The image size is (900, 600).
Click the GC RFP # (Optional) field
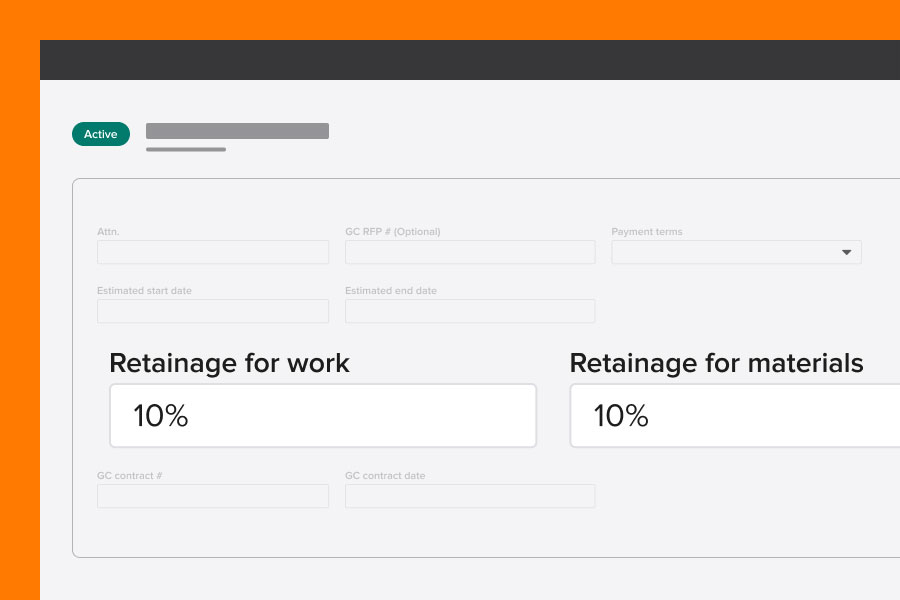[x=470, y=252]
